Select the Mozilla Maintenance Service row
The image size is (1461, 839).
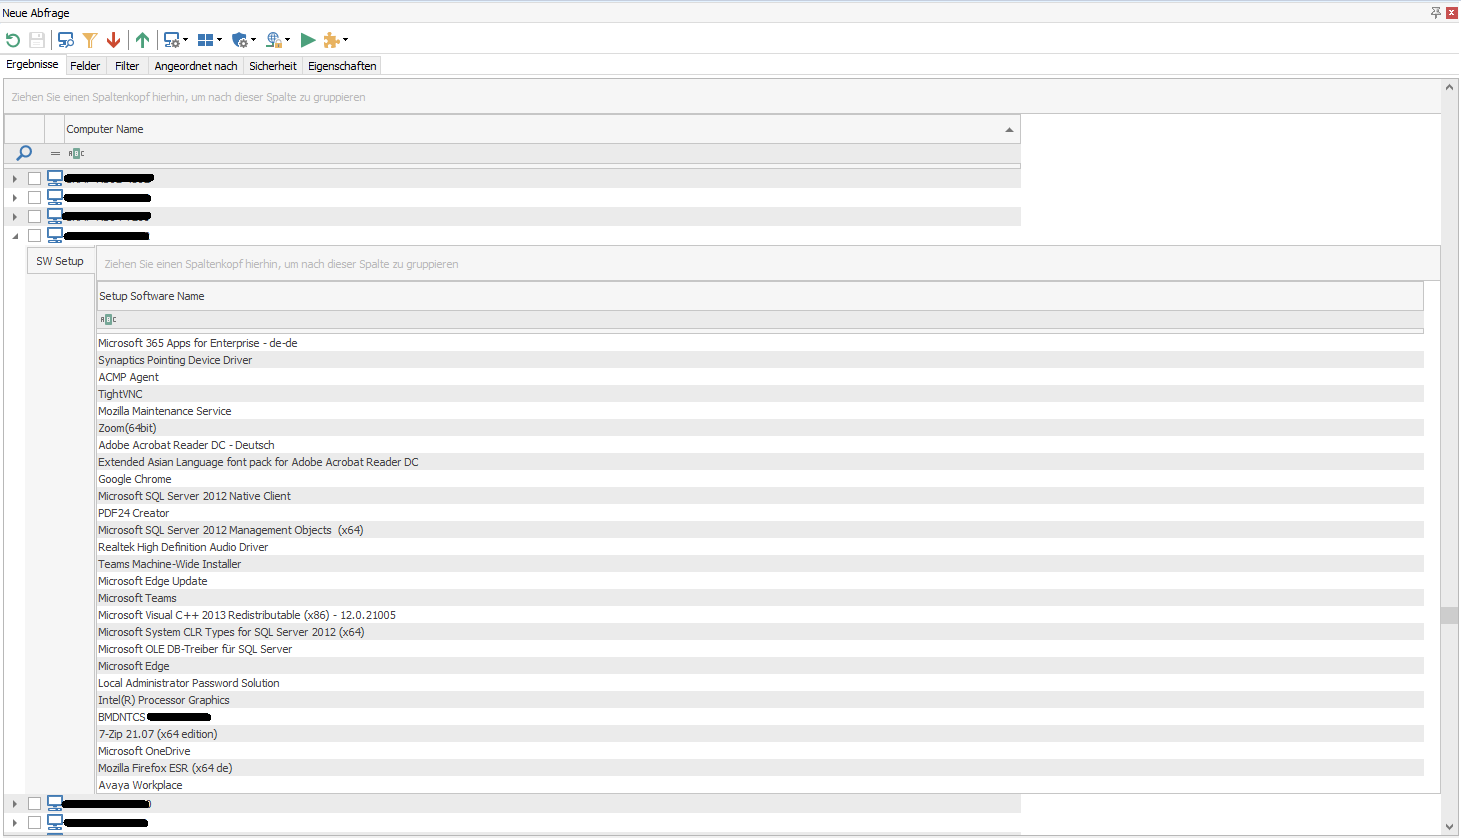760,411
